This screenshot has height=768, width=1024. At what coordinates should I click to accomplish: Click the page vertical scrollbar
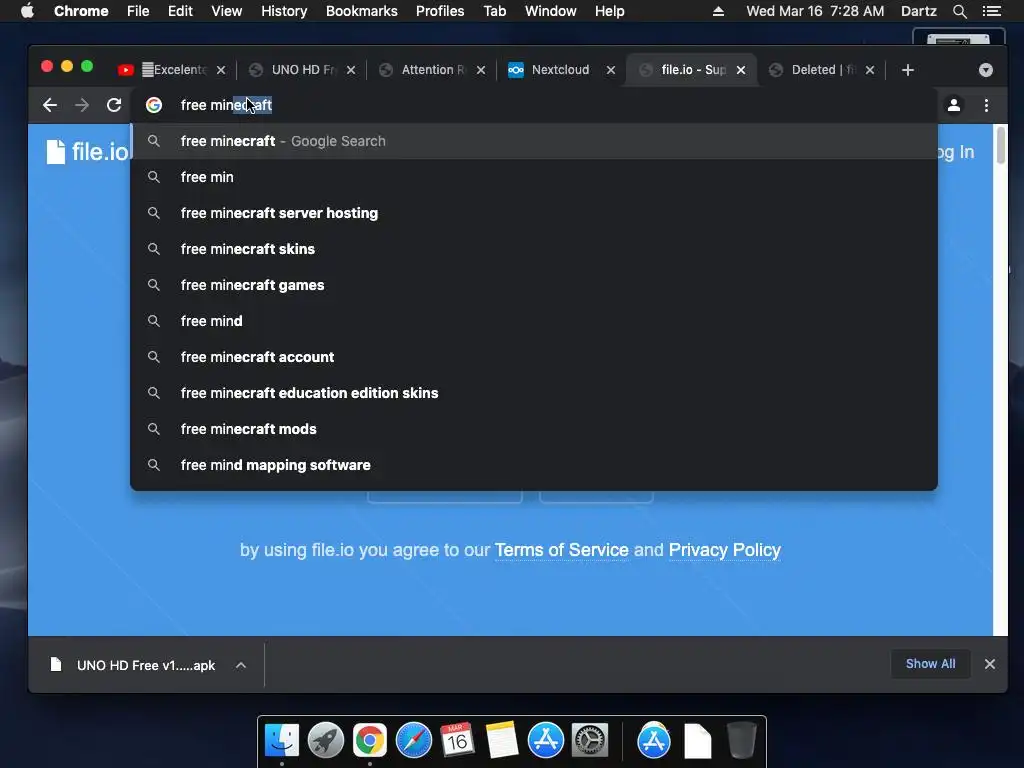(x=1000, y=146)
